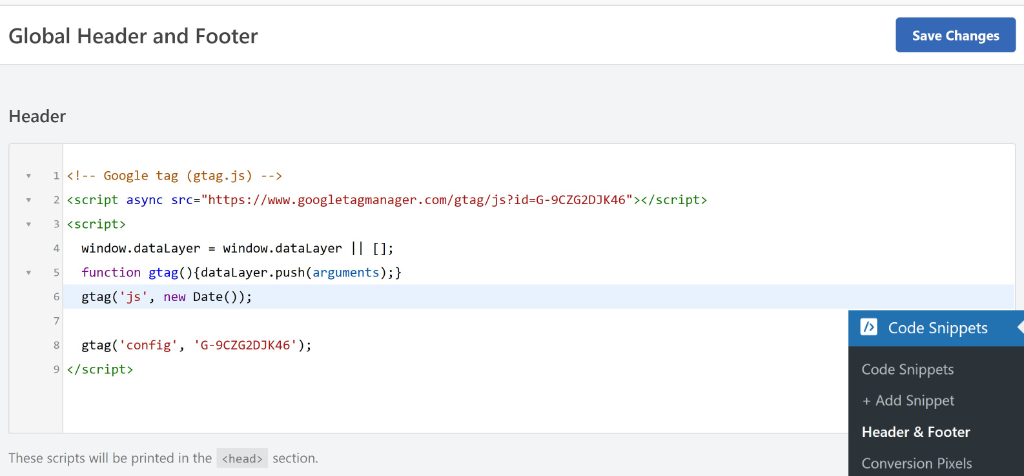The width and height of the screenshot is (1024, 476).
Task: Click the gtag('js', new Date()) line
Action: click(x=167, y=296)
